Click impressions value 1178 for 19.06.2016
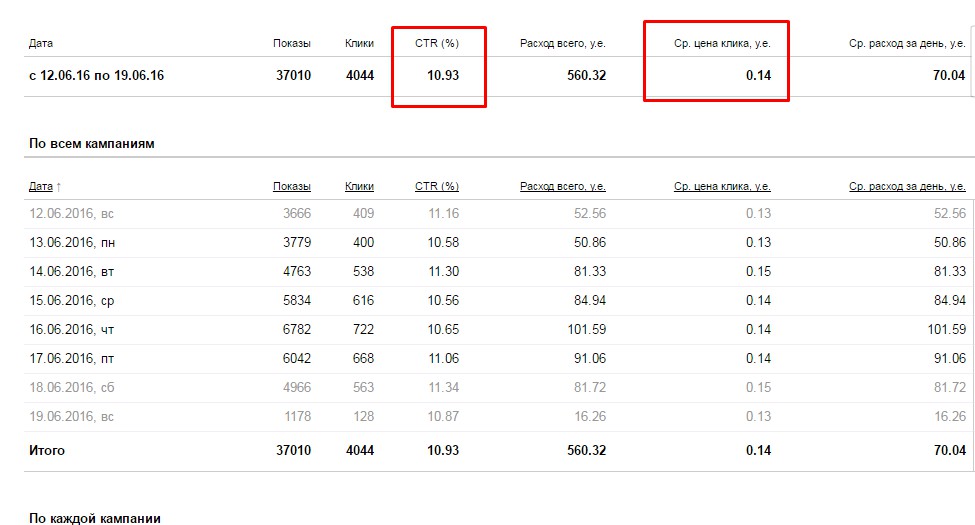Screen dimensions: 975x525 pyautogui.click(x=298, y=416)
